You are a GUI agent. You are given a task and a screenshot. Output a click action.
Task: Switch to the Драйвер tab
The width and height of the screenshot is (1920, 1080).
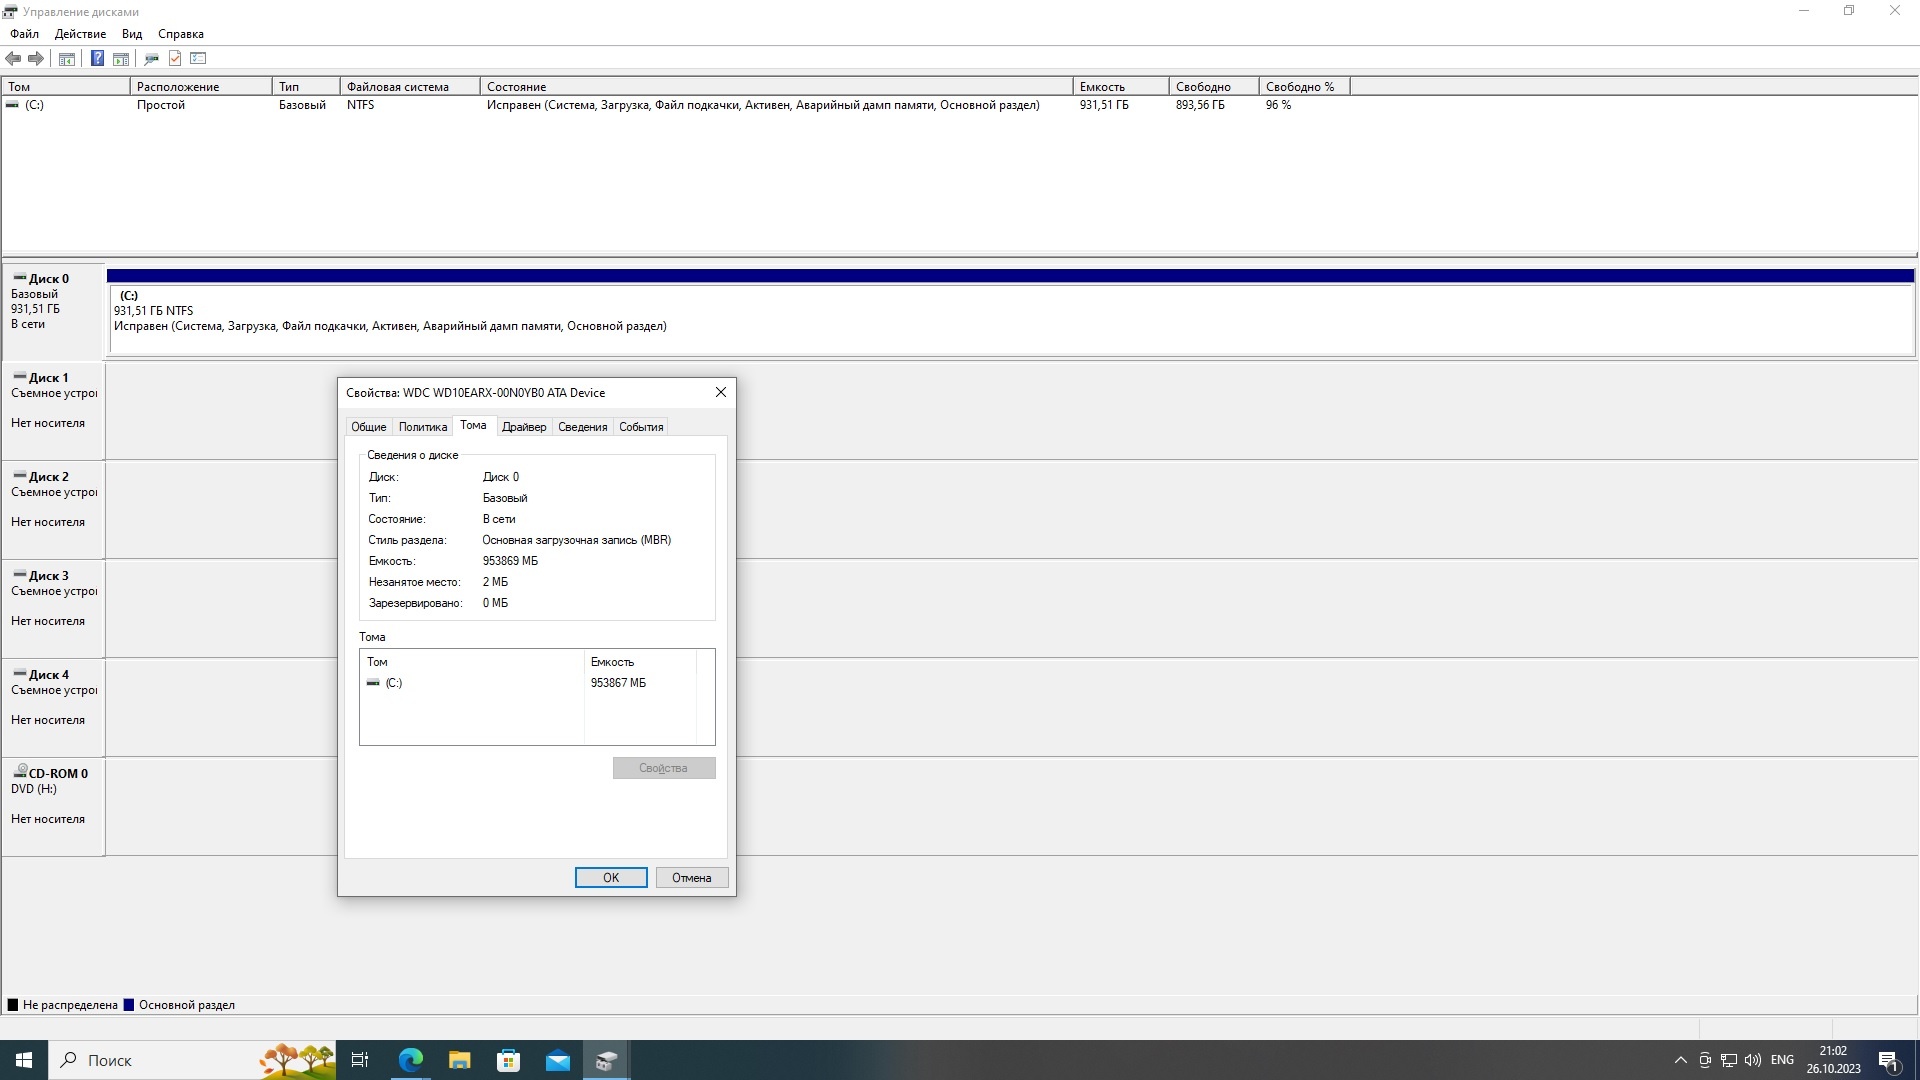pos(524,427)
